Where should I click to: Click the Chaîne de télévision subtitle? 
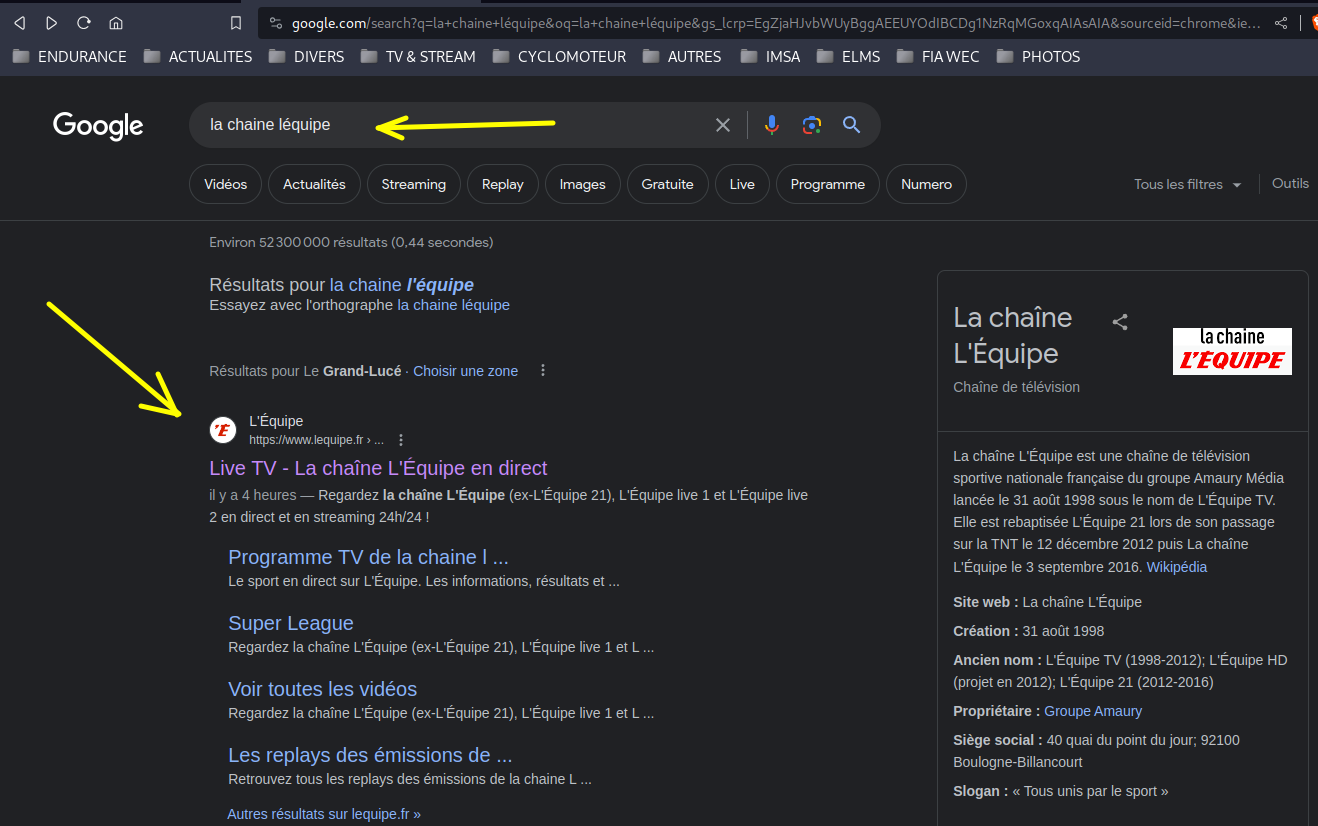(x=1016, y=387)
